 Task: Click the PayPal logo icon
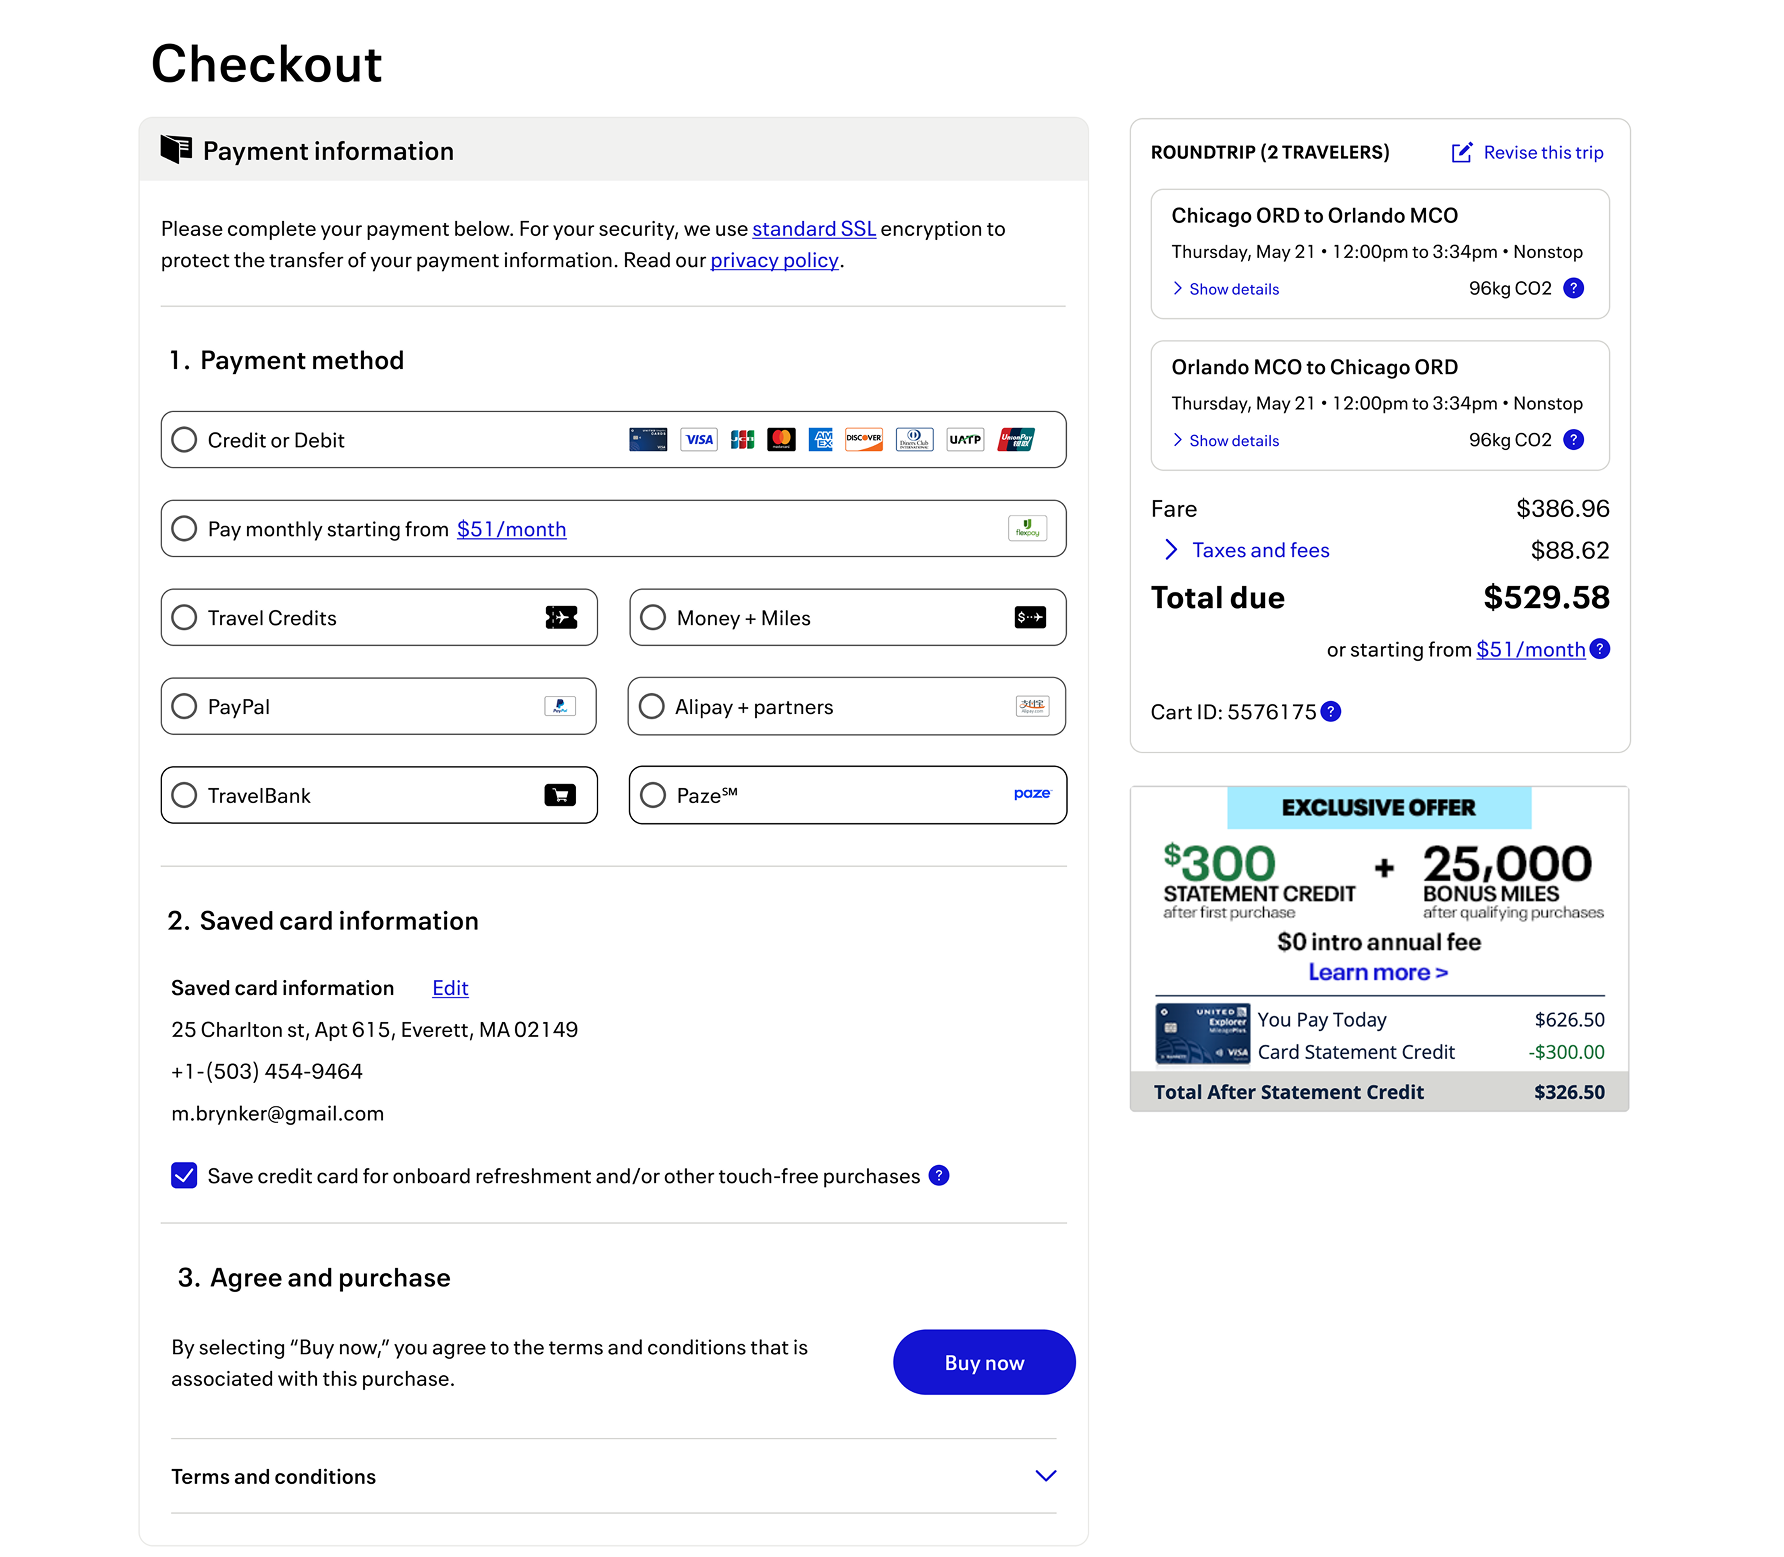(560, 706)
